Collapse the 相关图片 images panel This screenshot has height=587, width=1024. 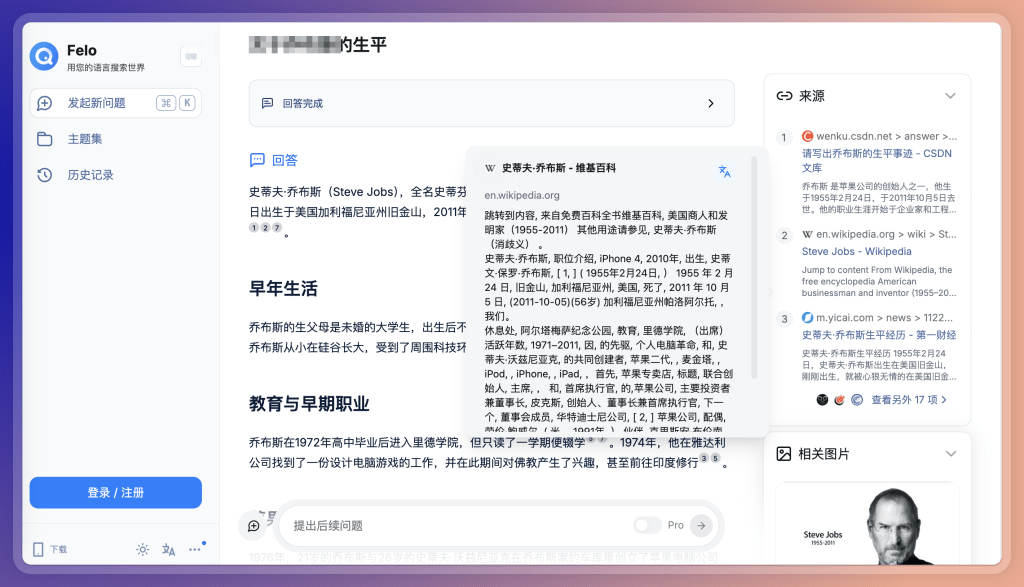click(950, 454)
